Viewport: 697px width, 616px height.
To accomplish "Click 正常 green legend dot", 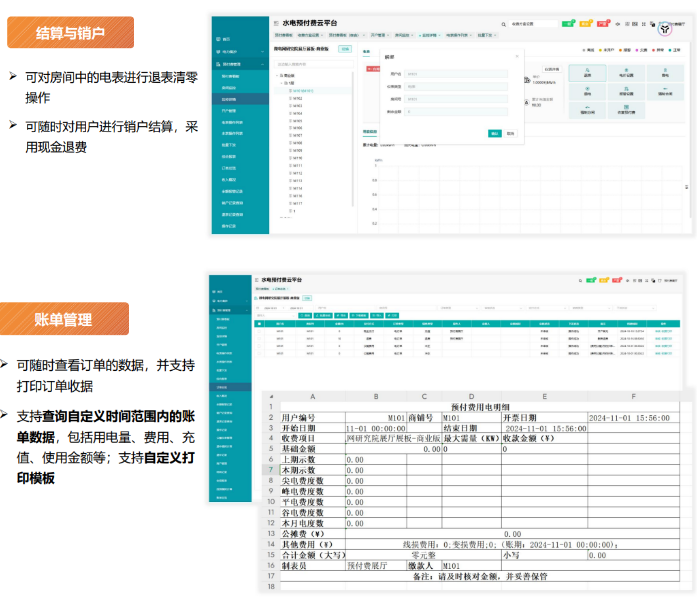I will [670, 50].
